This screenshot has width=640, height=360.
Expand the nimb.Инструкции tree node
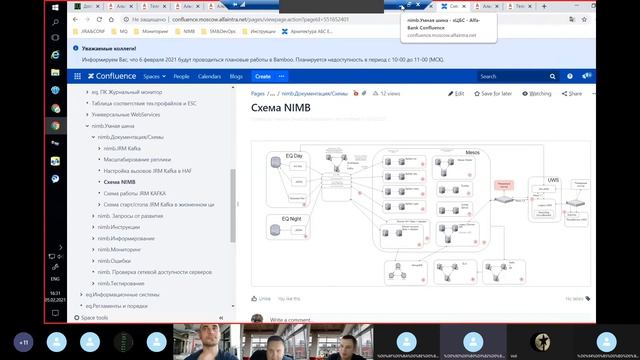click(93, 227)
